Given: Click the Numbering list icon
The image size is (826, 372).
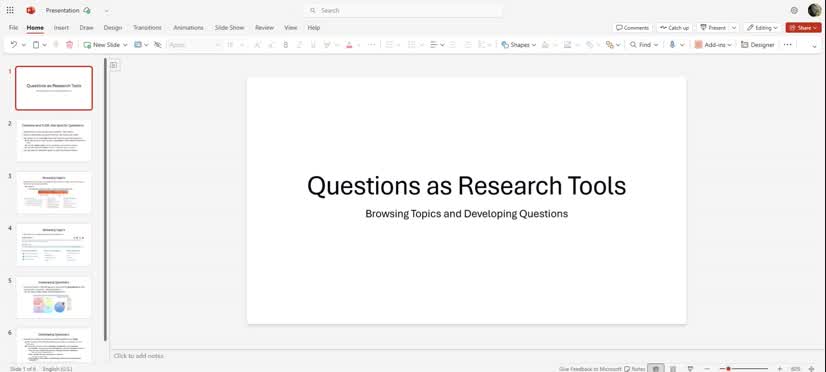Looking at the screenshot, I should 412,45.
